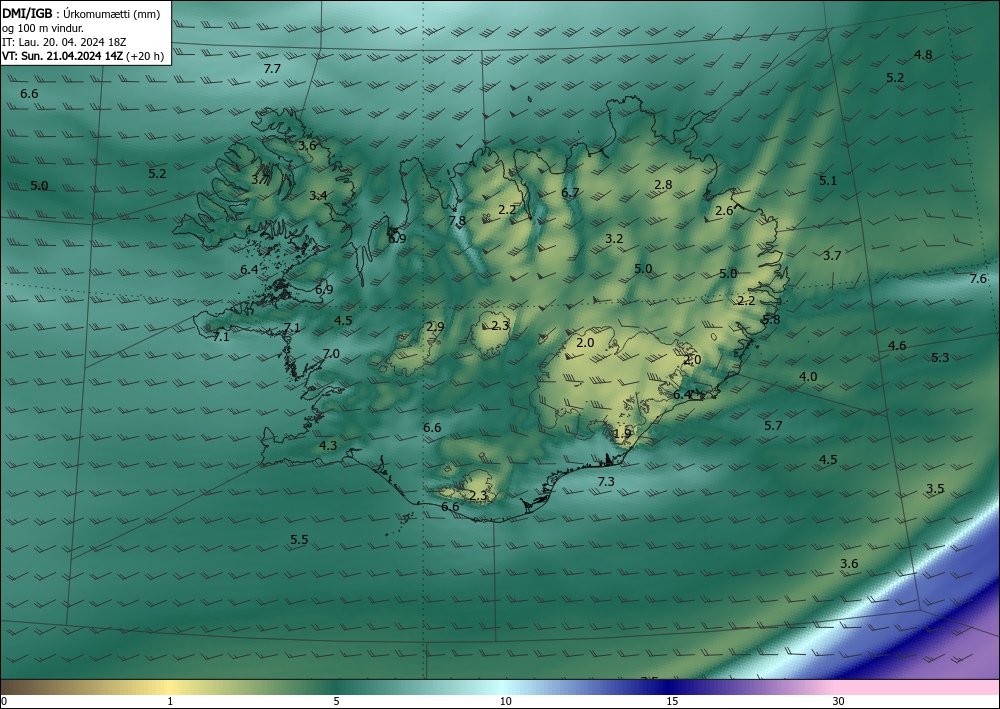Click the 3.2 value in the central north

614,239
